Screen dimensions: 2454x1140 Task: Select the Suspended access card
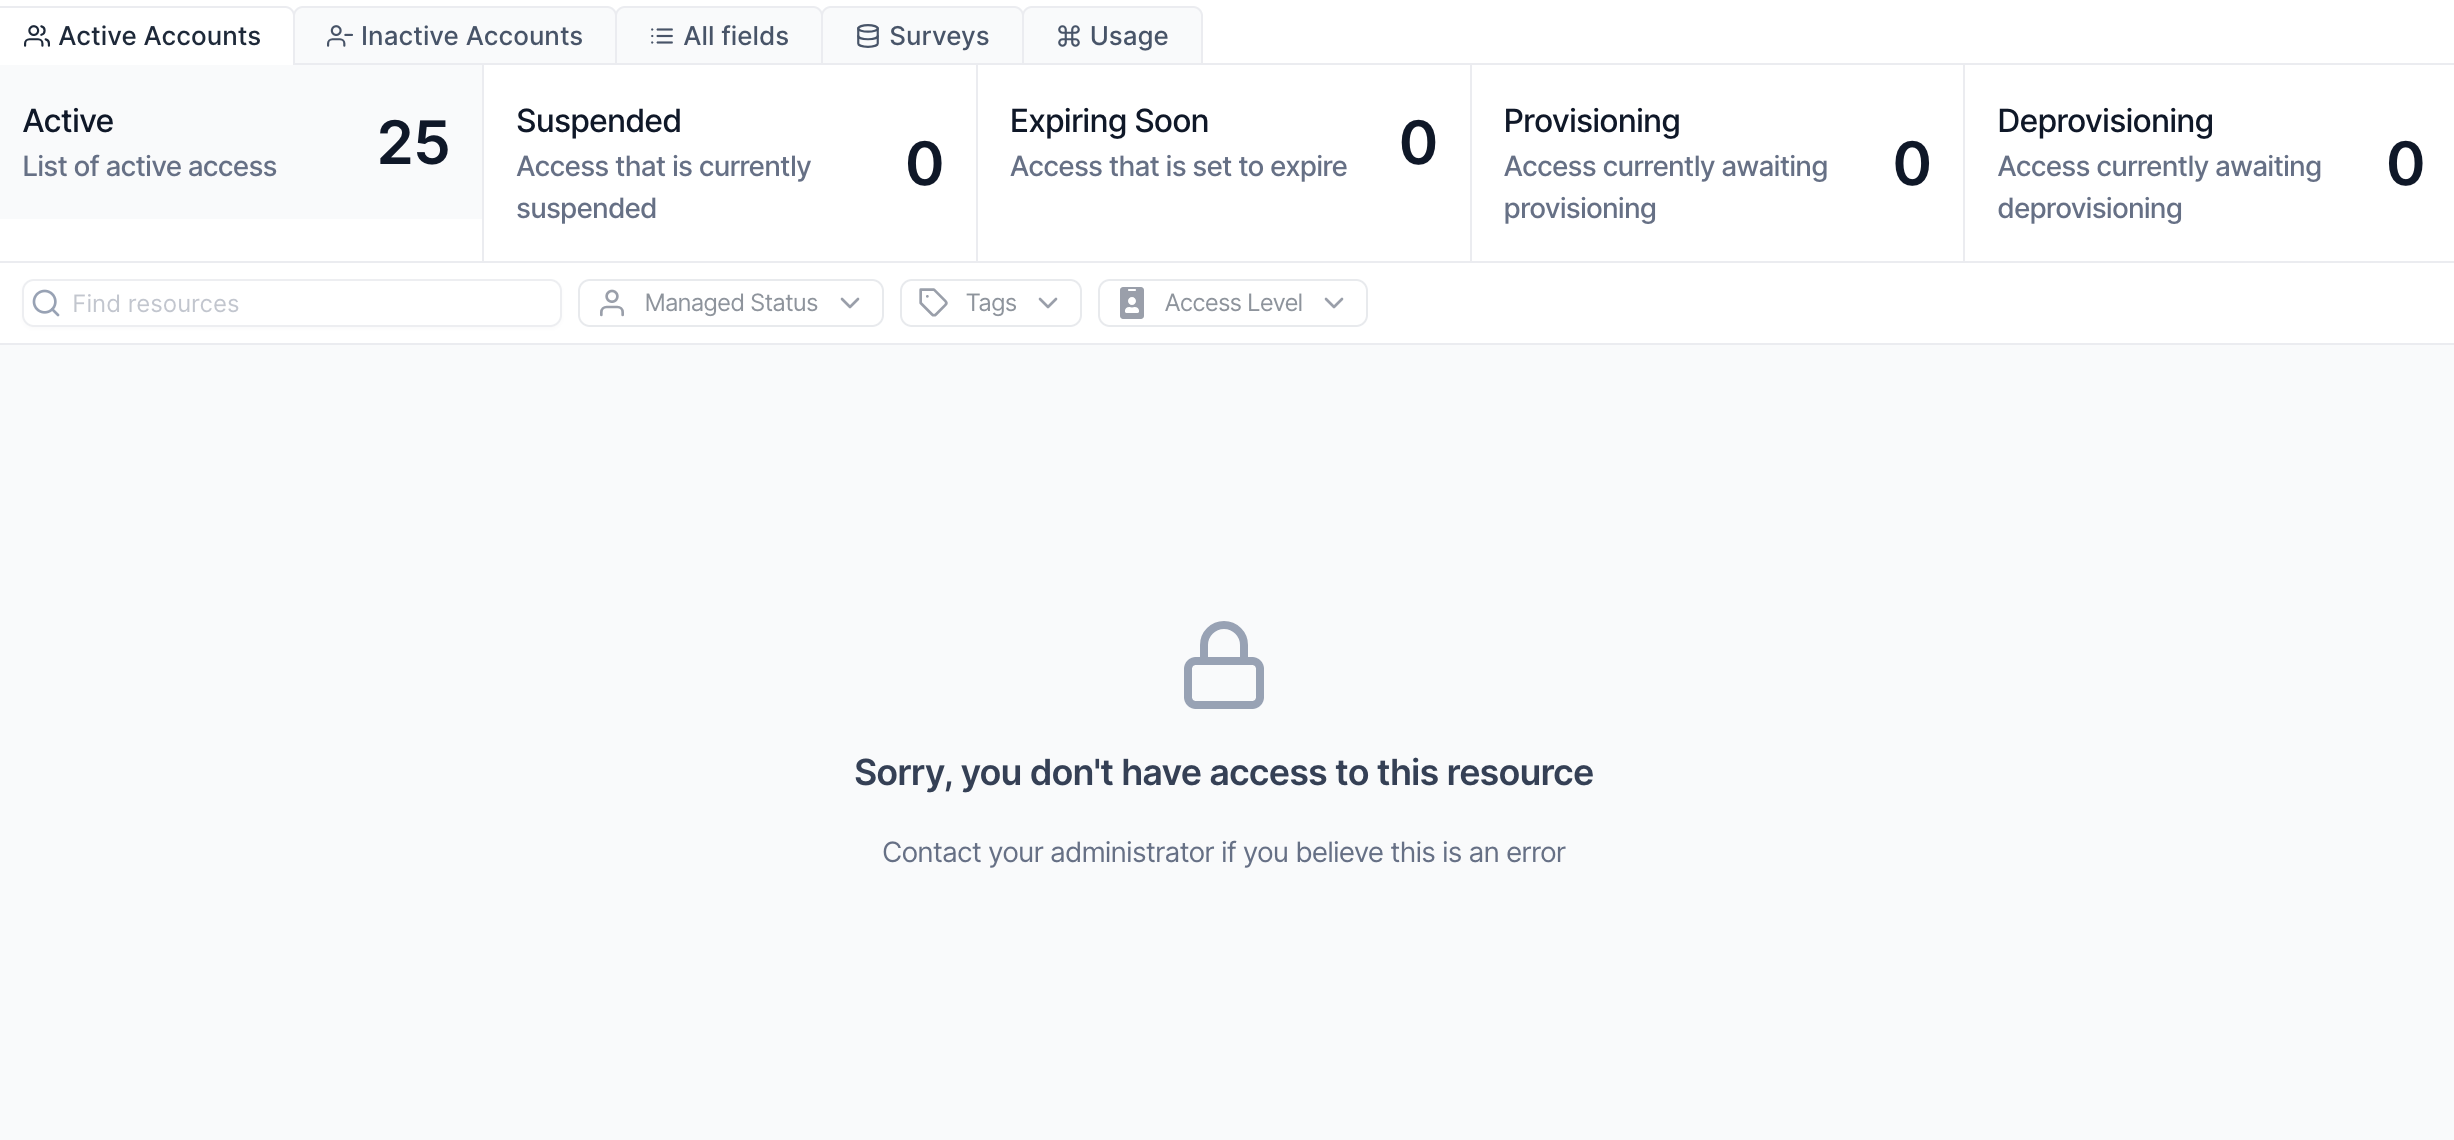[730, 164]
